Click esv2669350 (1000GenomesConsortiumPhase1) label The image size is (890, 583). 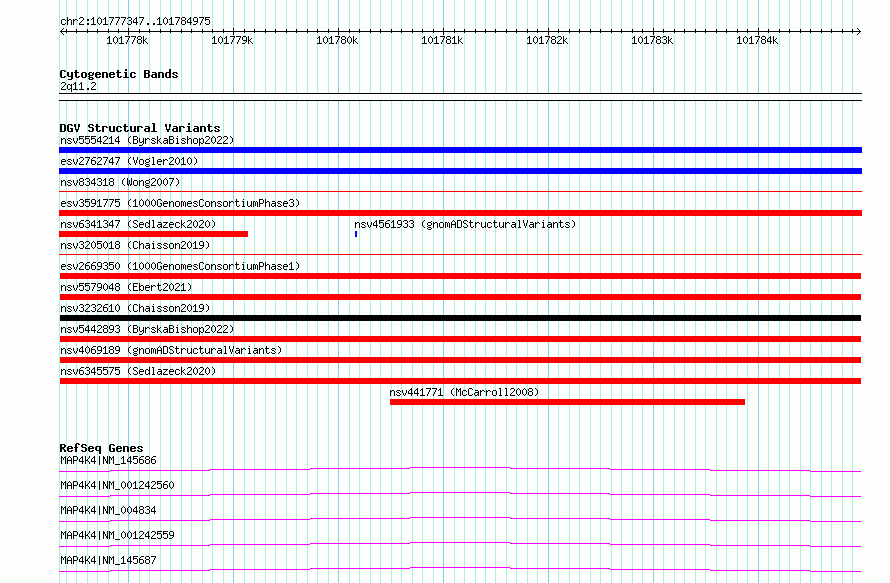coord(180,266)
